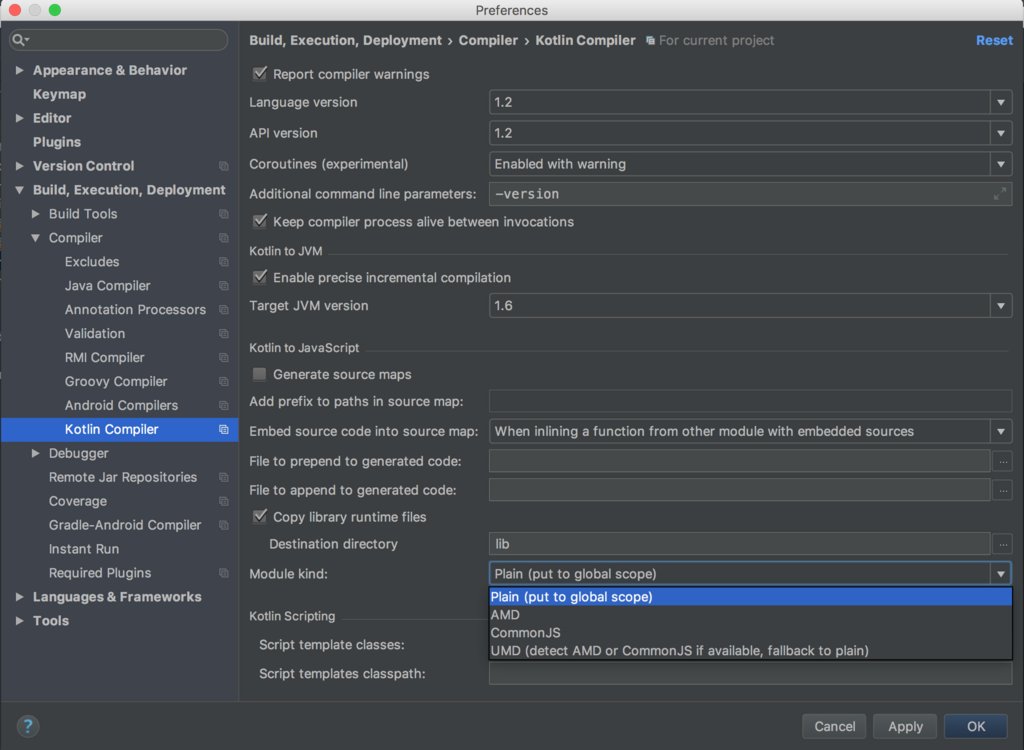Click 'Build, Execution, Deployment' in the breadcrumb

coord(345,41)
